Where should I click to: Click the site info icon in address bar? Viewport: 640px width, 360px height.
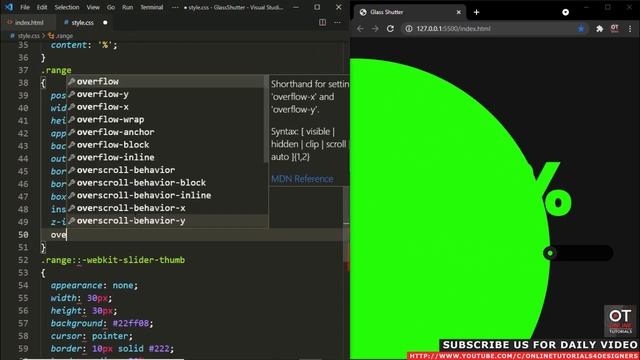[x=409, y=29]
